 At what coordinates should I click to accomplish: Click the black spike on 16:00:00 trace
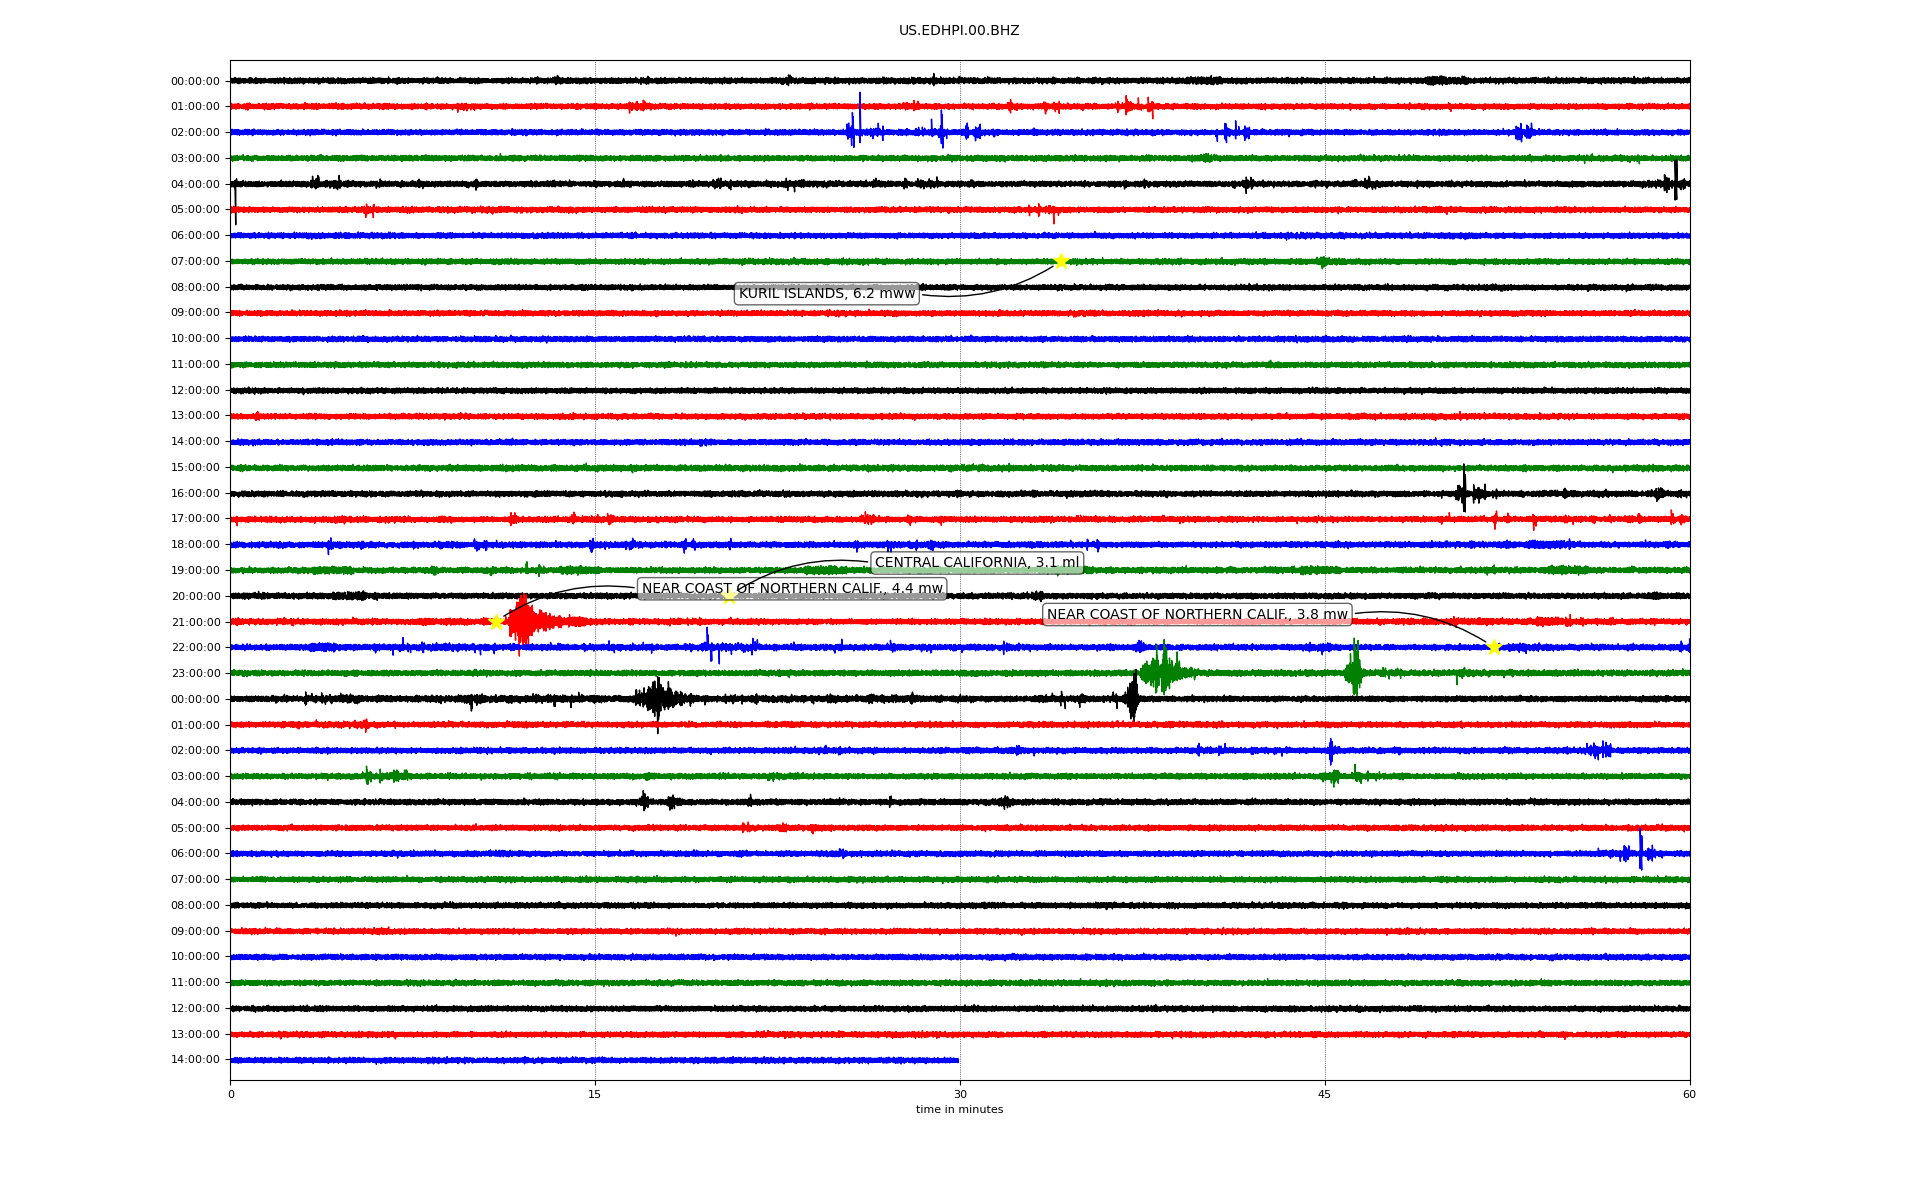click(x=1464, y=490)
